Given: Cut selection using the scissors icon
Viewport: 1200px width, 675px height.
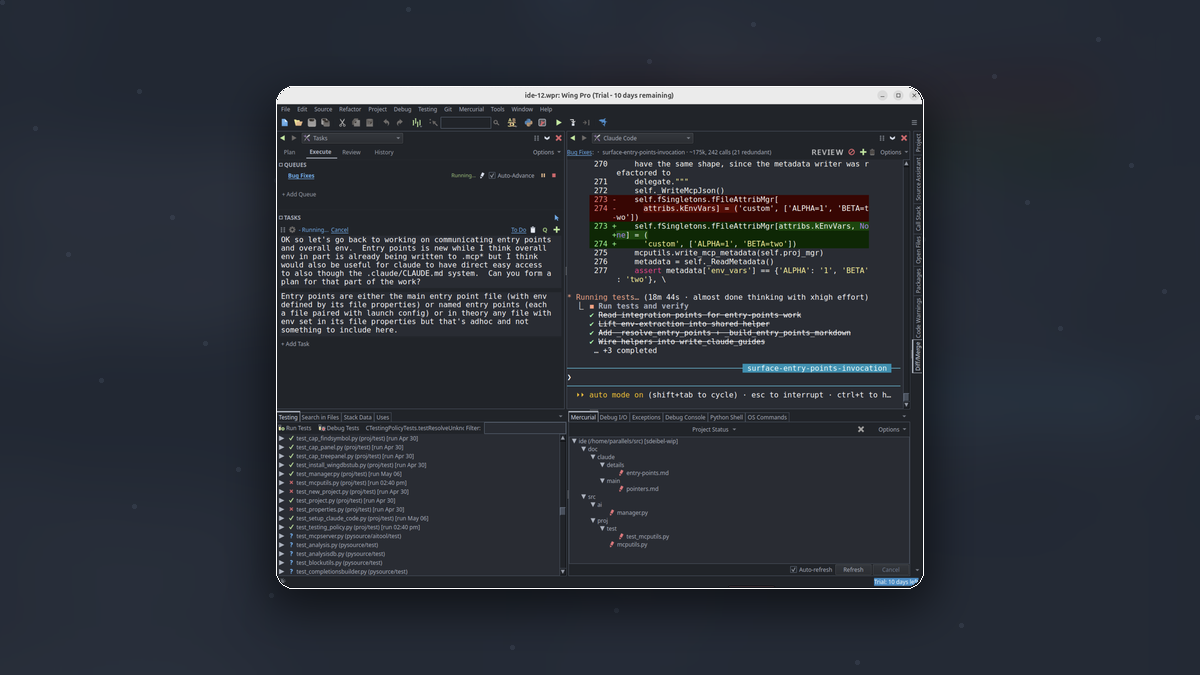Looking at the screenshot, I should pyautogui.click(x=342, y=122).
